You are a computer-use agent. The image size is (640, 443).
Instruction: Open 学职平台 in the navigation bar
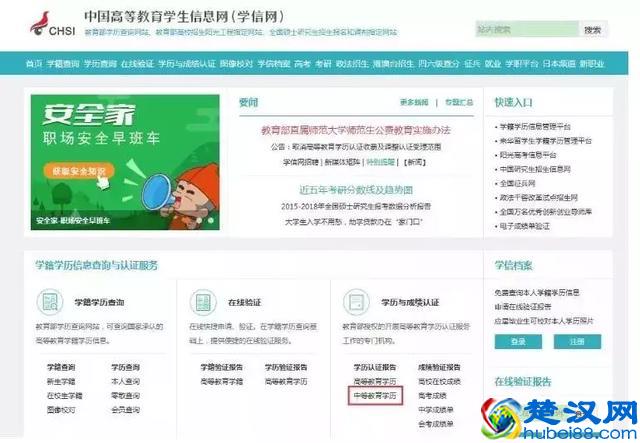(x=522, y=64)
